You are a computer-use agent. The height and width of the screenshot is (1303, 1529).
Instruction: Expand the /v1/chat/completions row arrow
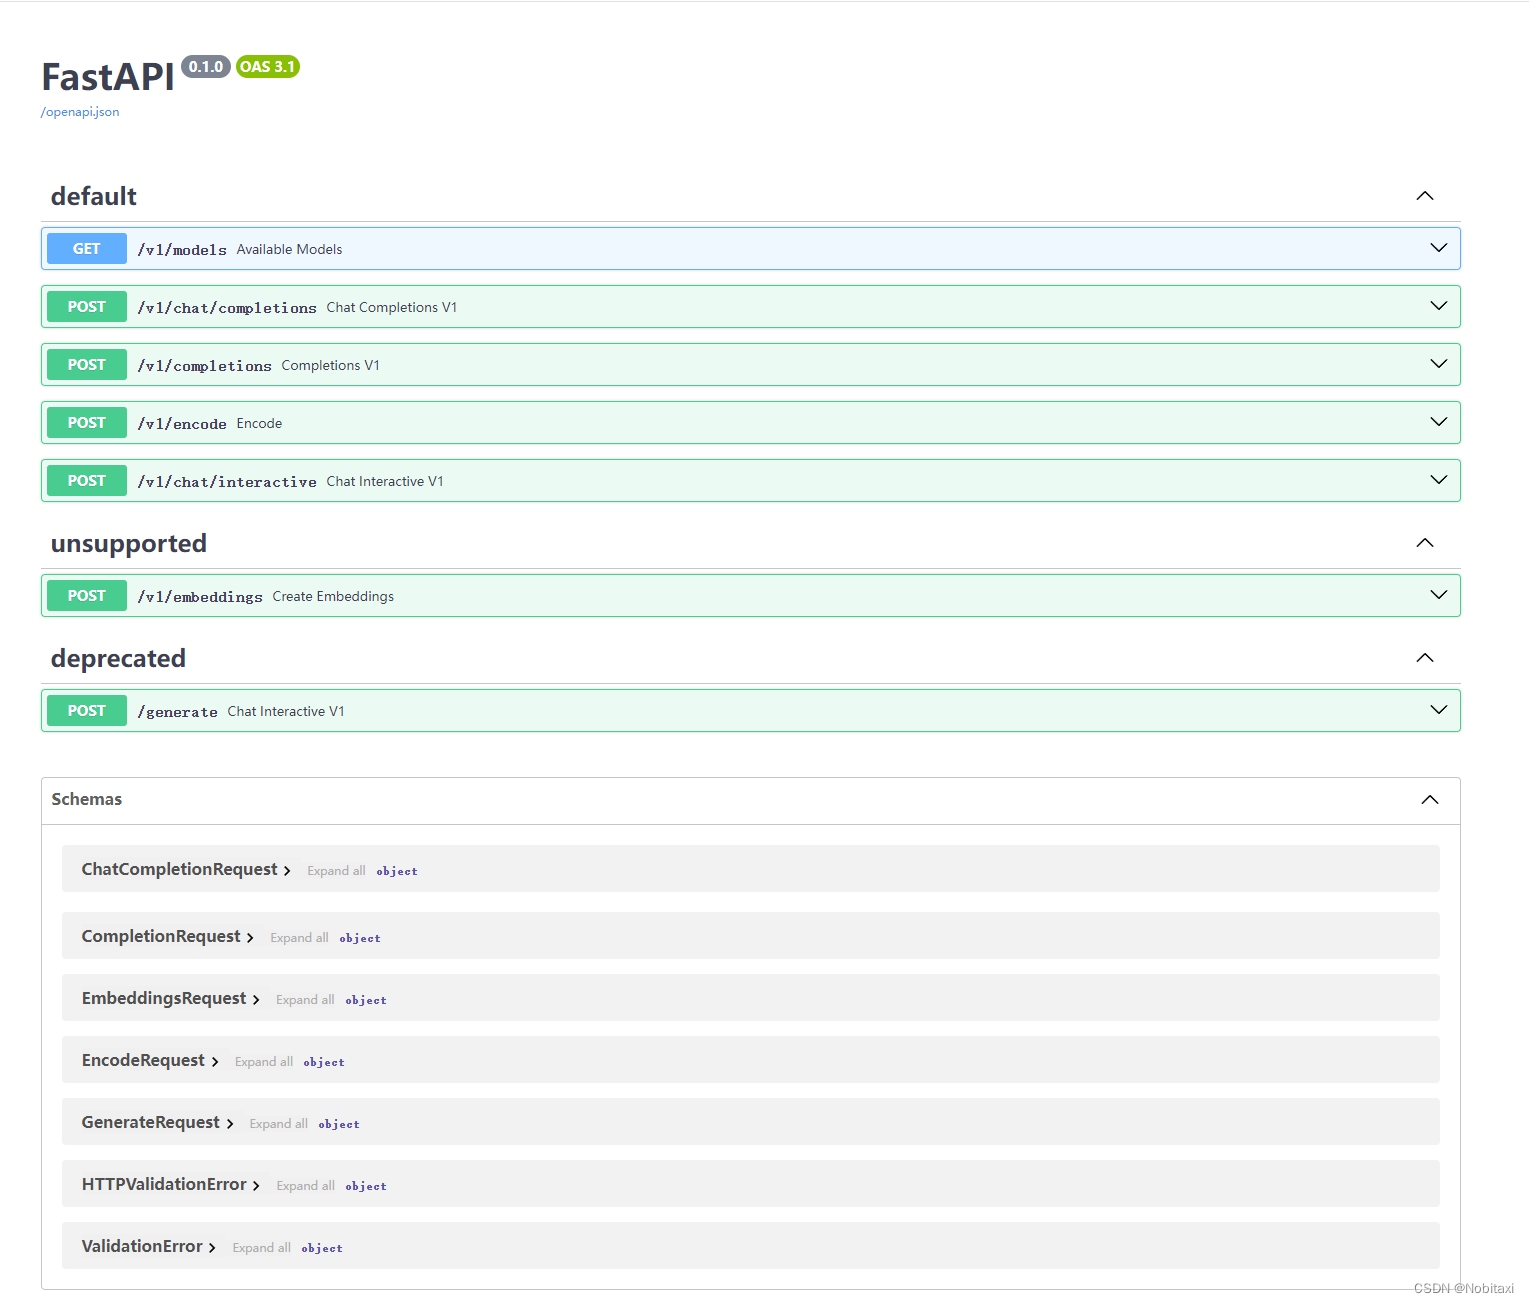[1439, 306]
